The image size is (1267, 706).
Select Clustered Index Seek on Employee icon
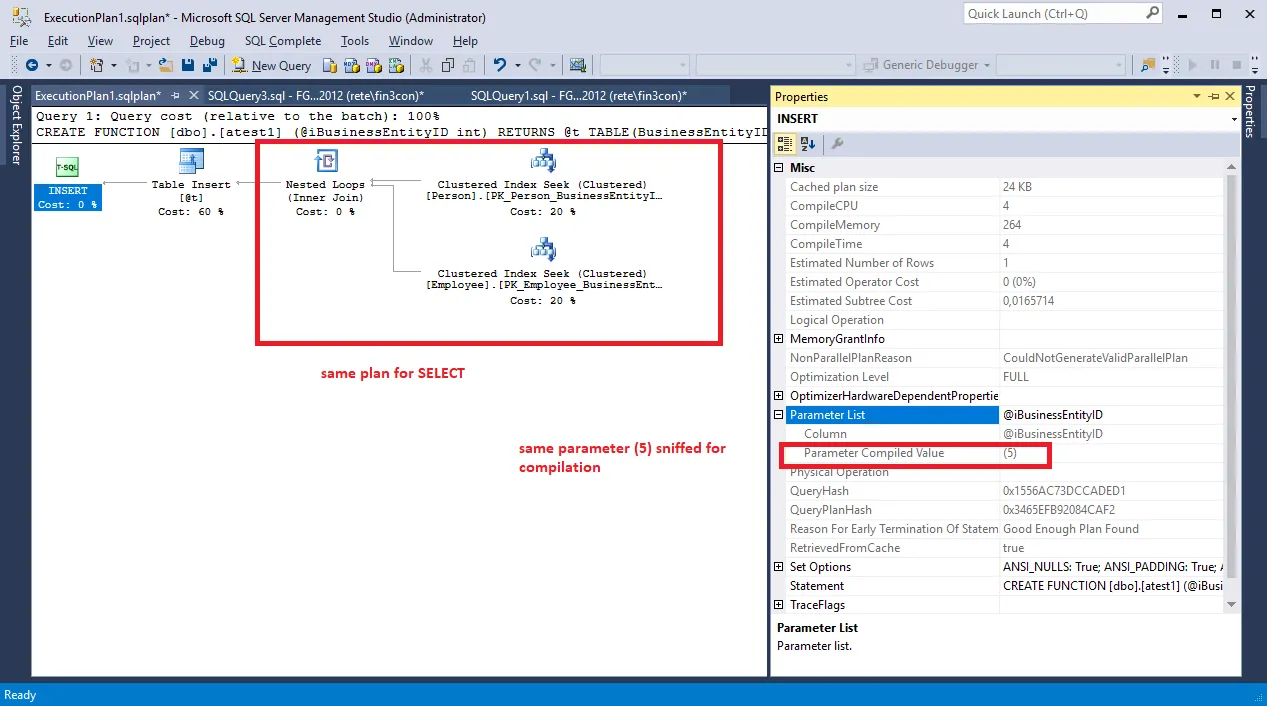click(x=542, y=249)
